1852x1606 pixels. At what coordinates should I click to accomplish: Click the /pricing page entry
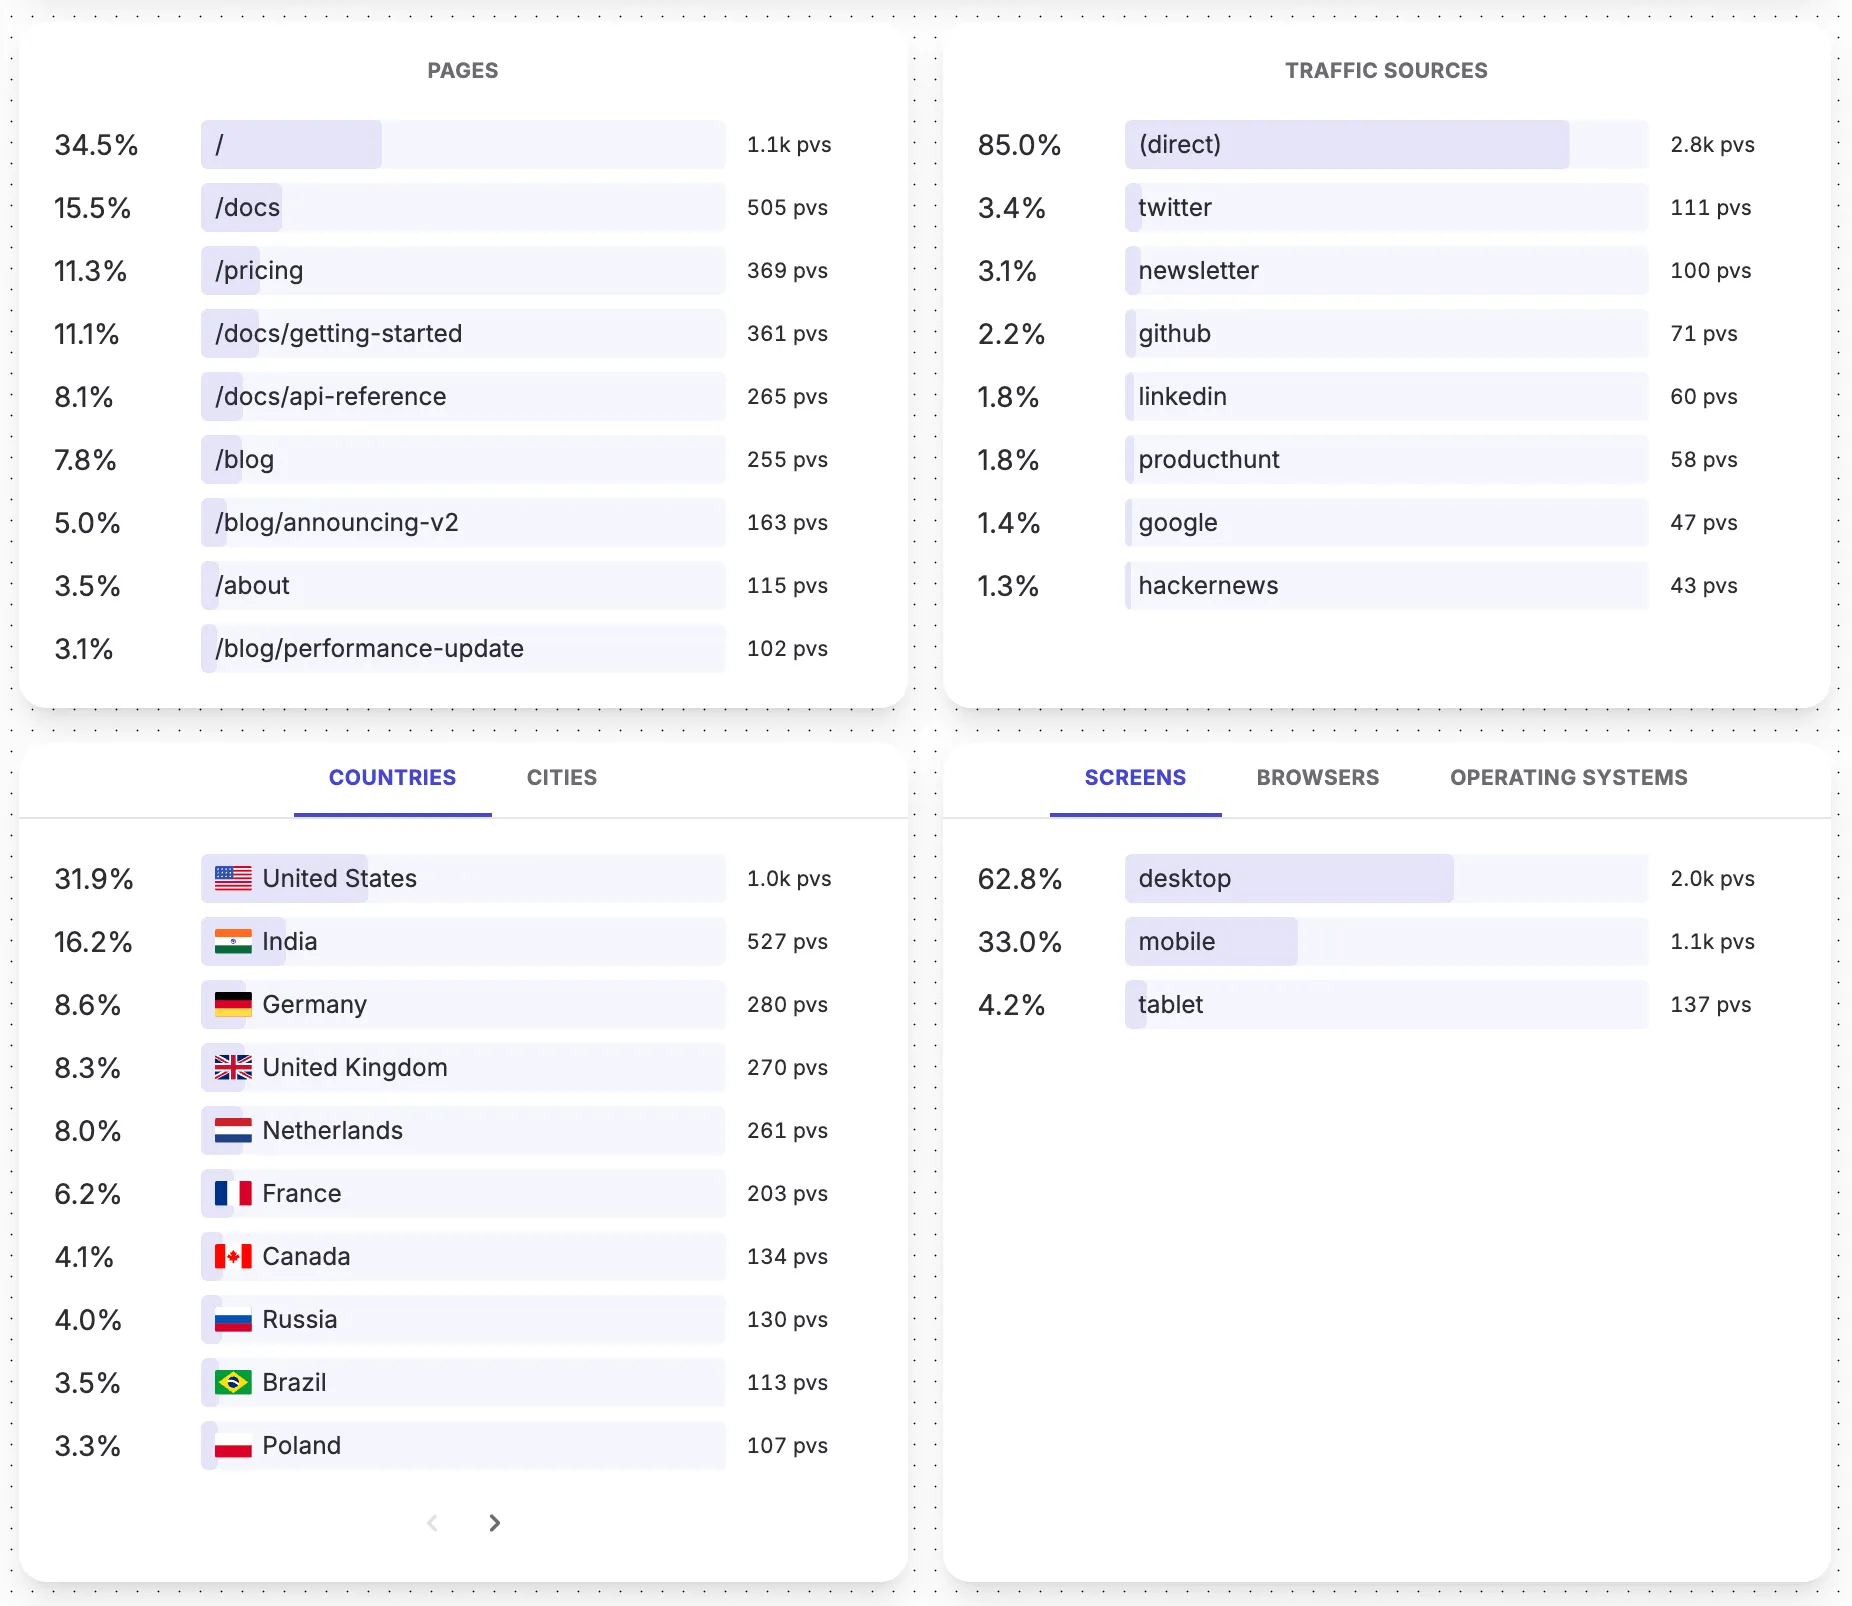(462, 271)
